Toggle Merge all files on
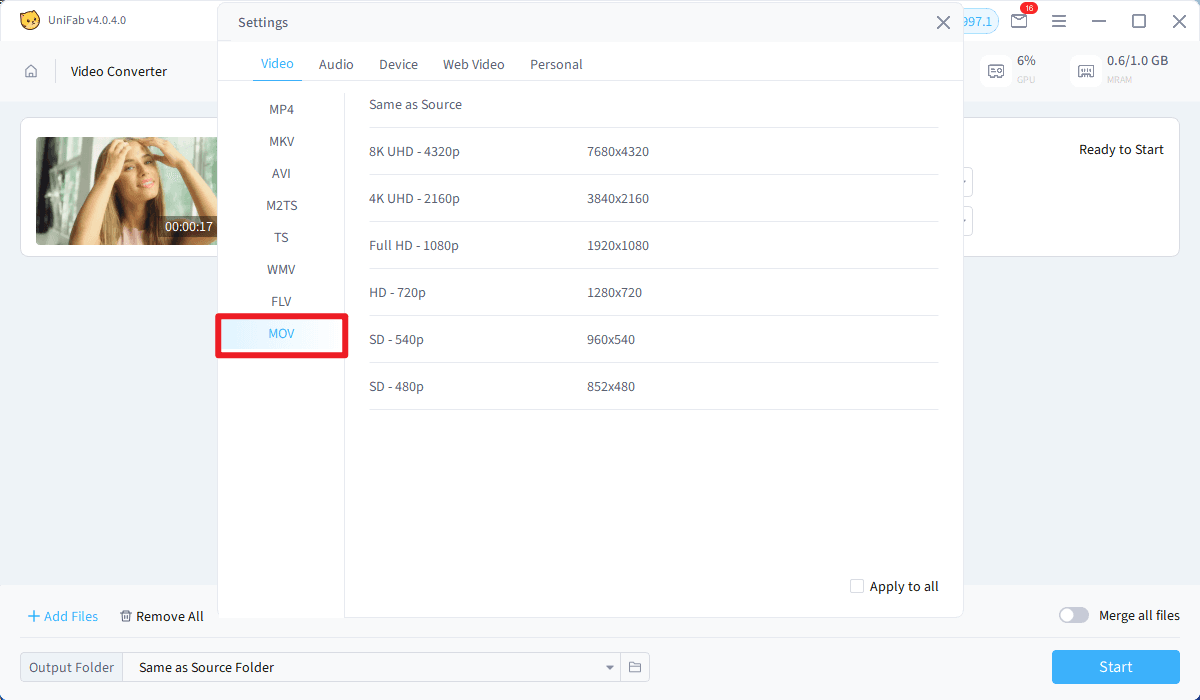Image resolution: width=1200 pixels, height=700 pixels. pos(1073,615)
